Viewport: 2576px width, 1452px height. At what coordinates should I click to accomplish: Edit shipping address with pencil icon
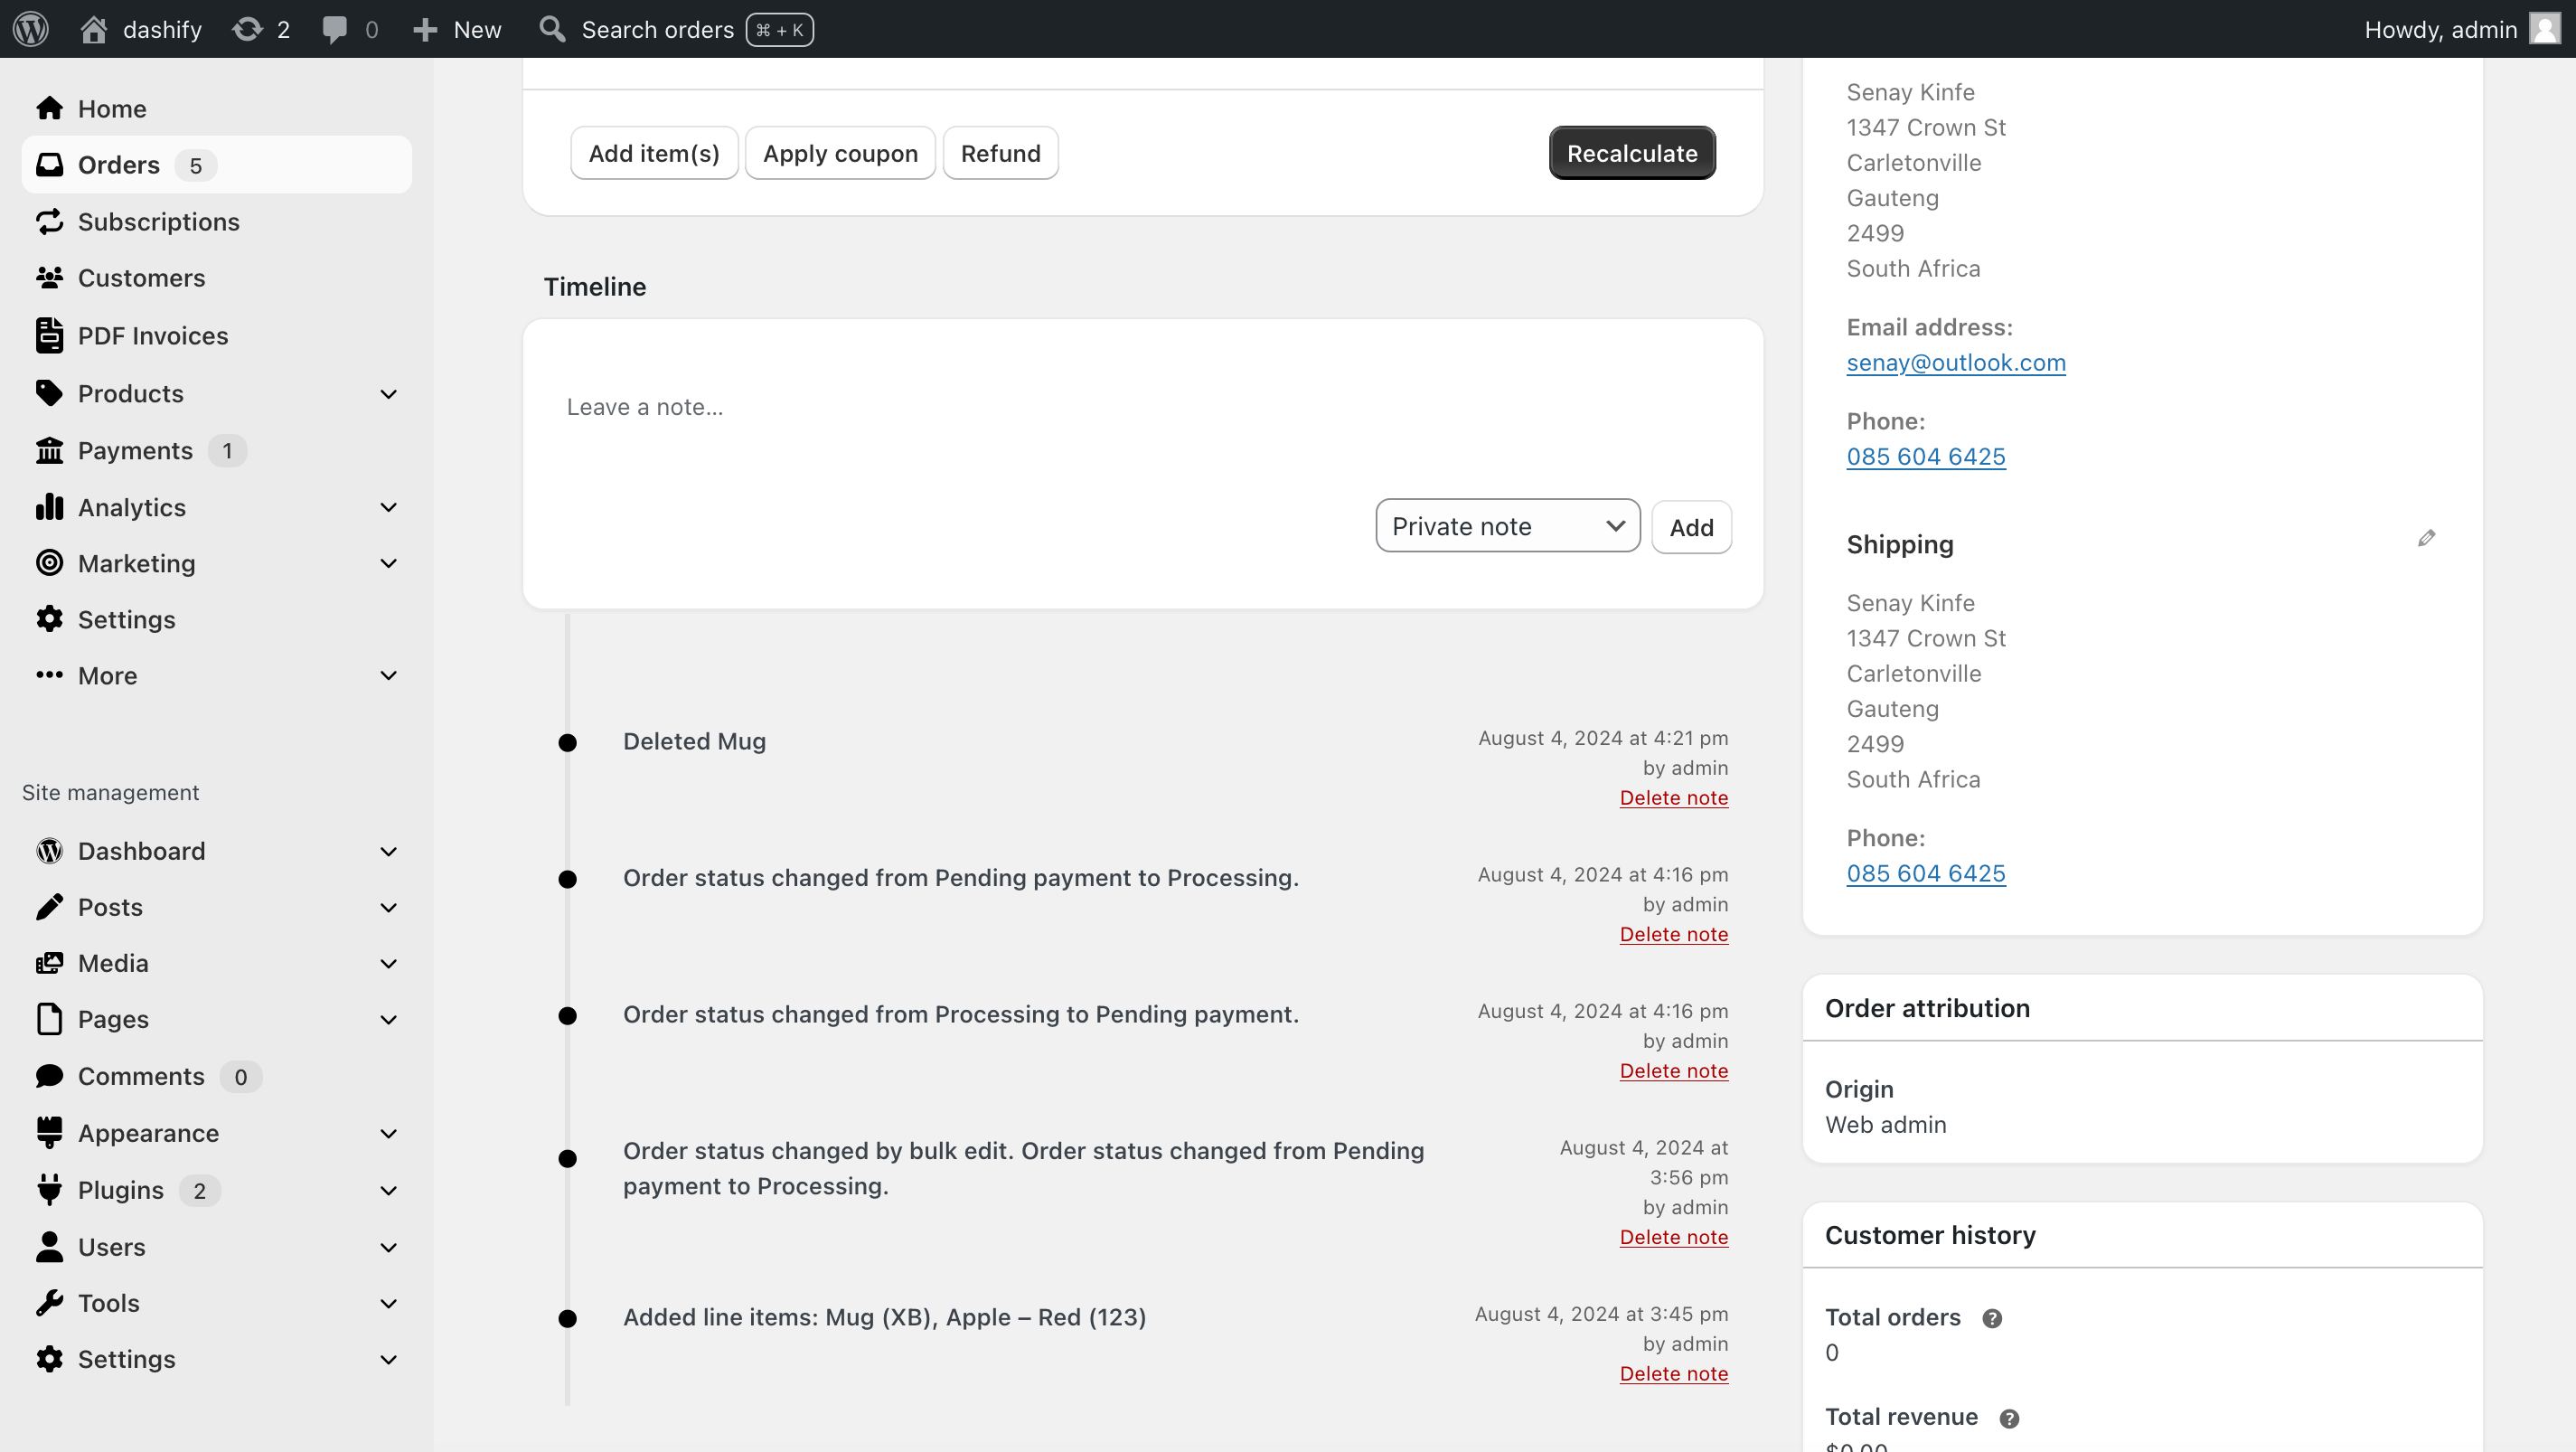2426,538
